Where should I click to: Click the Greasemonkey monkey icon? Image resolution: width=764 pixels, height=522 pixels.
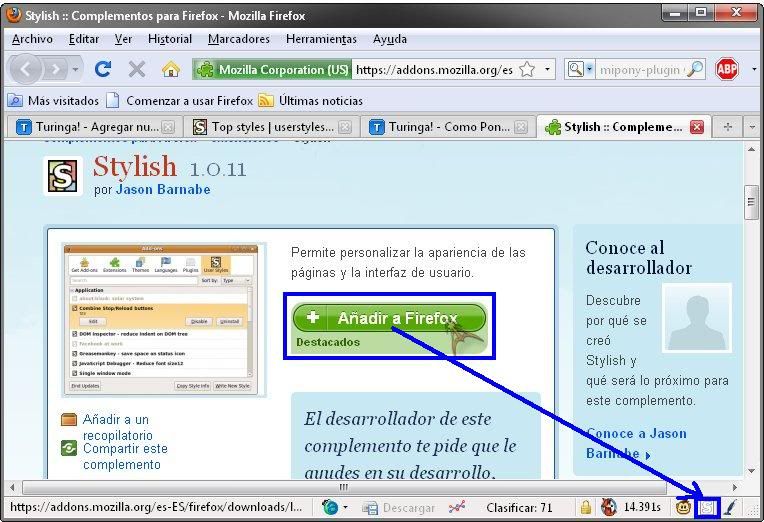(x=684, y=508)
